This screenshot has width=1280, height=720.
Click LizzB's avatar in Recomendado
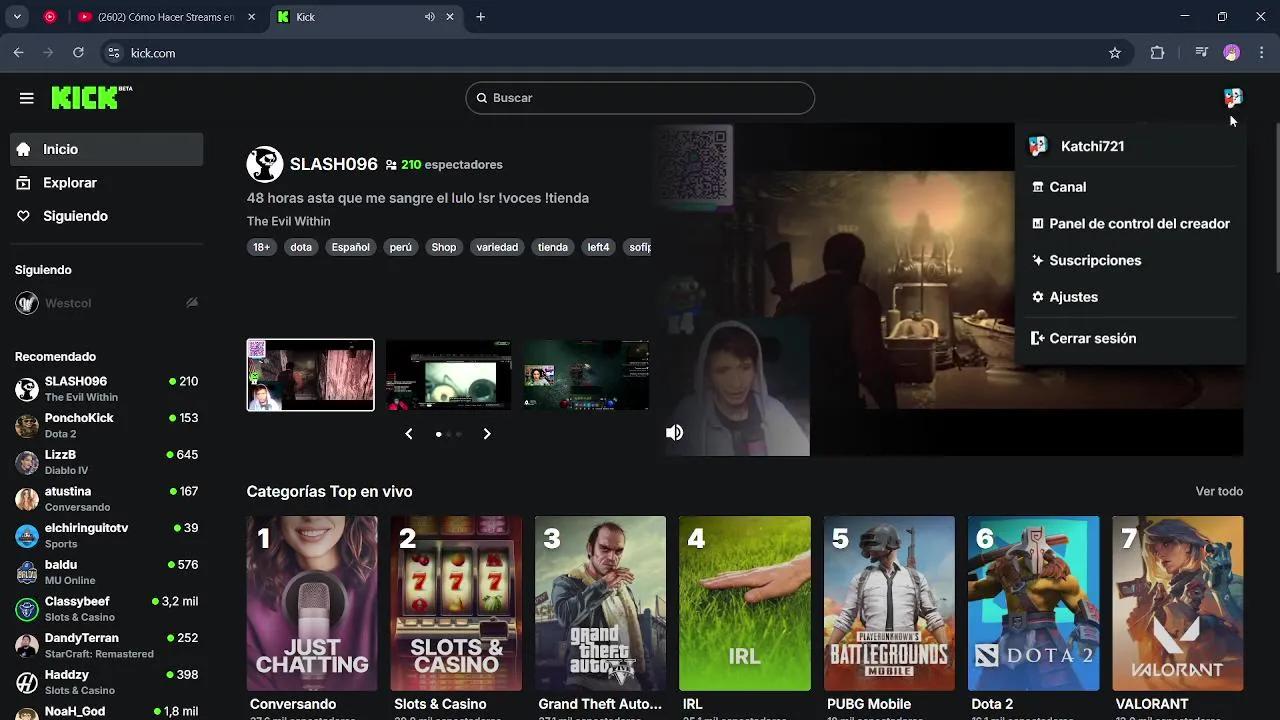click(x=27, y=462)
